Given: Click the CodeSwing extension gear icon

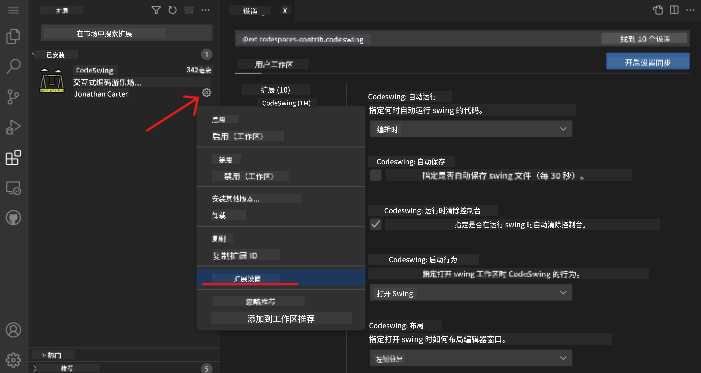Looking at the screenshot, I should (206, 93).
